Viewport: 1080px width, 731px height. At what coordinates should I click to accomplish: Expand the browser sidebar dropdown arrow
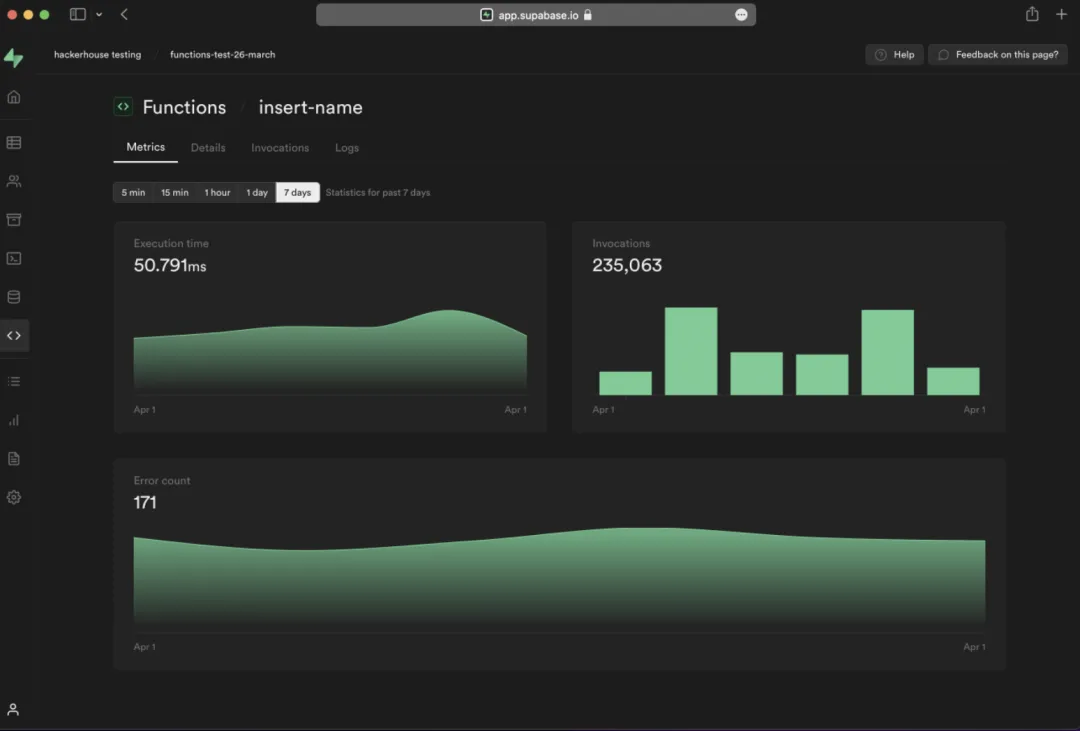(x=99, y=15)
